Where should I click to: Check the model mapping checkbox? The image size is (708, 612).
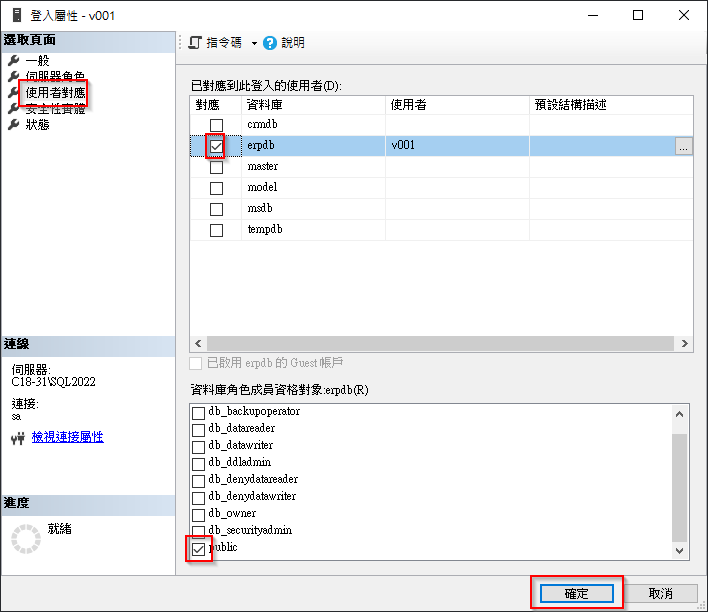click(x=216, y=188)
